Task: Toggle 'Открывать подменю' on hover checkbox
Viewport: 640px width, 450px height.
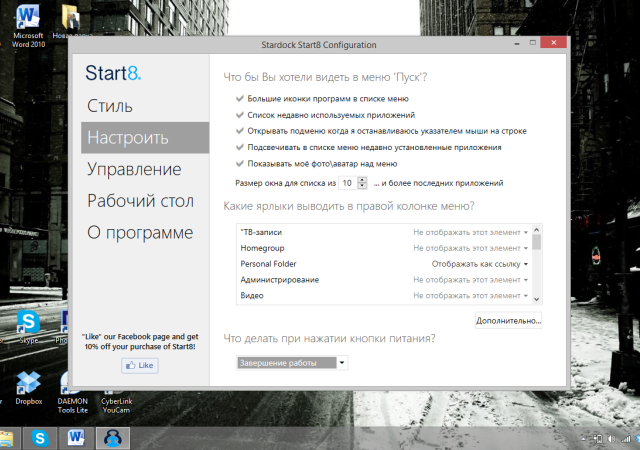Action: tap(240, 131)
